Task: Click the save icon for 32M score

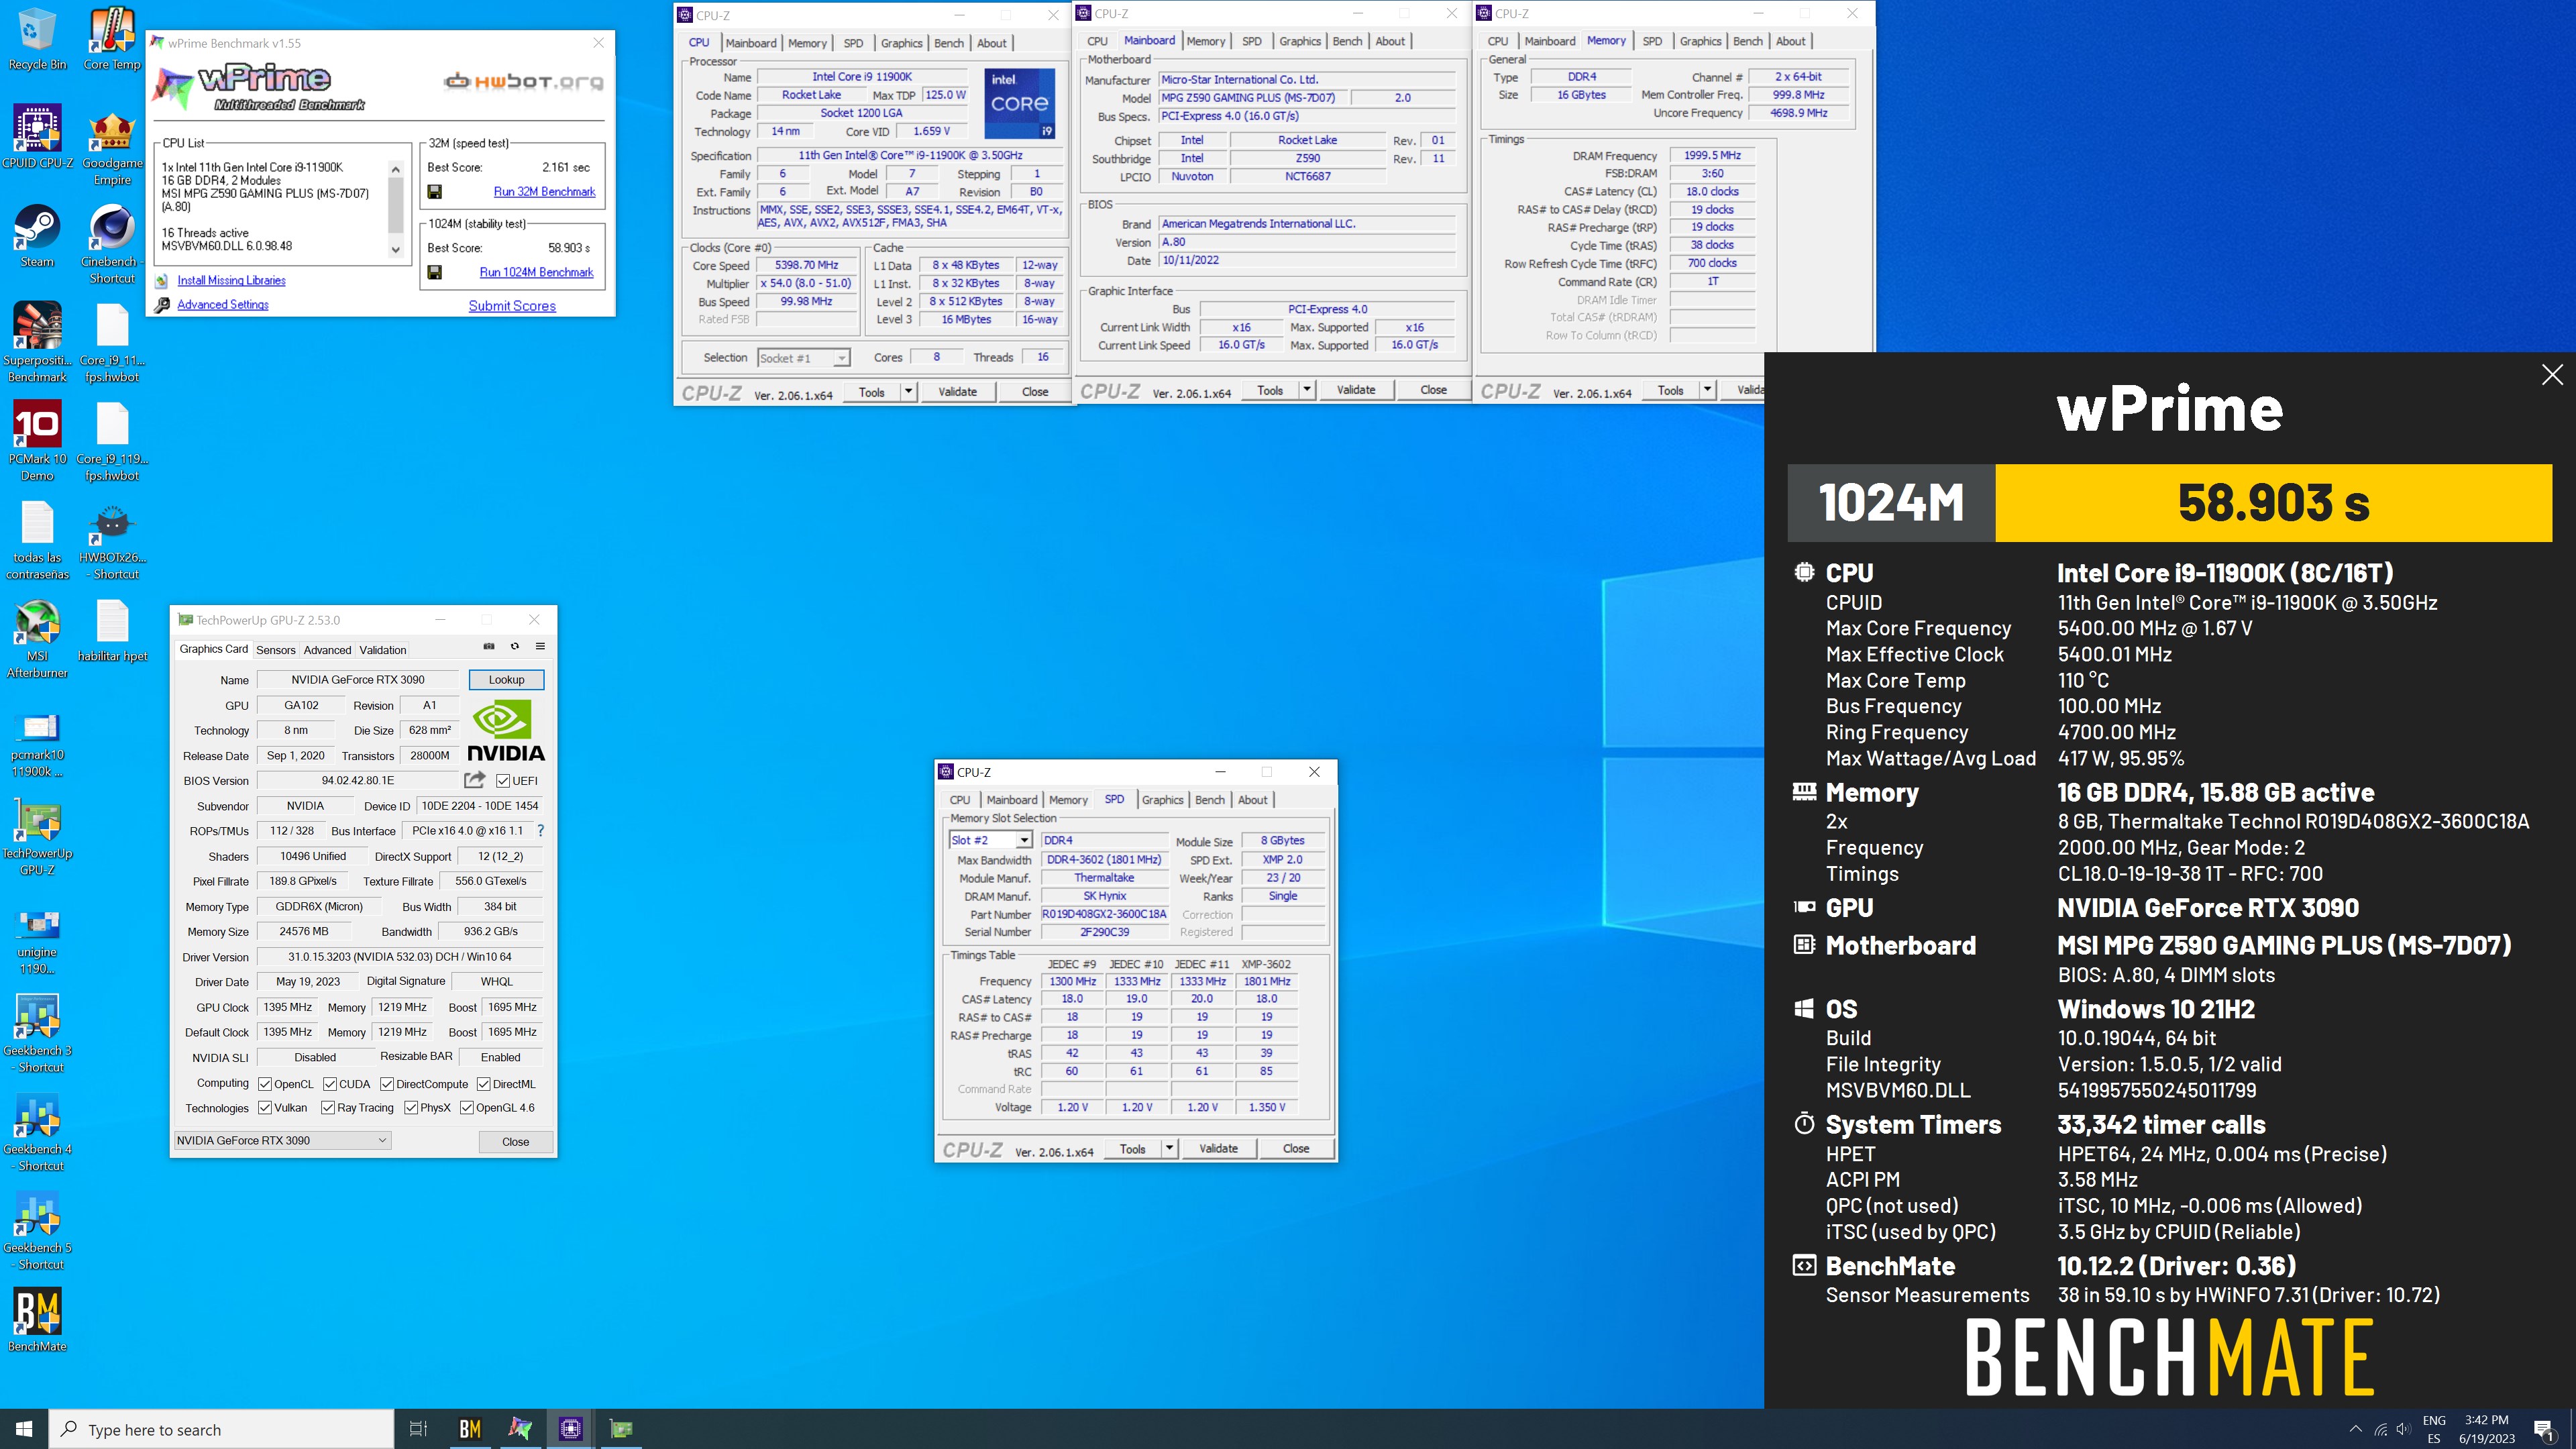Action: click(434, 192)
